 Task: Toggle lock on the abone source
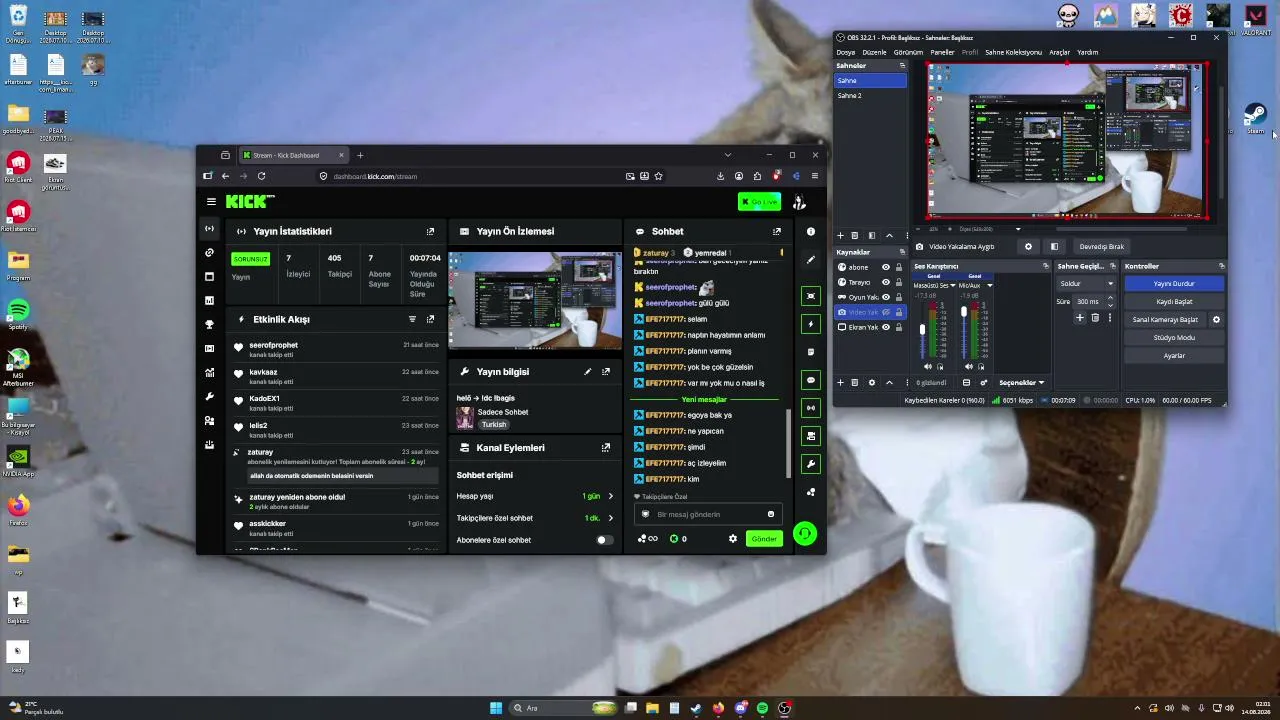(898, 267)
